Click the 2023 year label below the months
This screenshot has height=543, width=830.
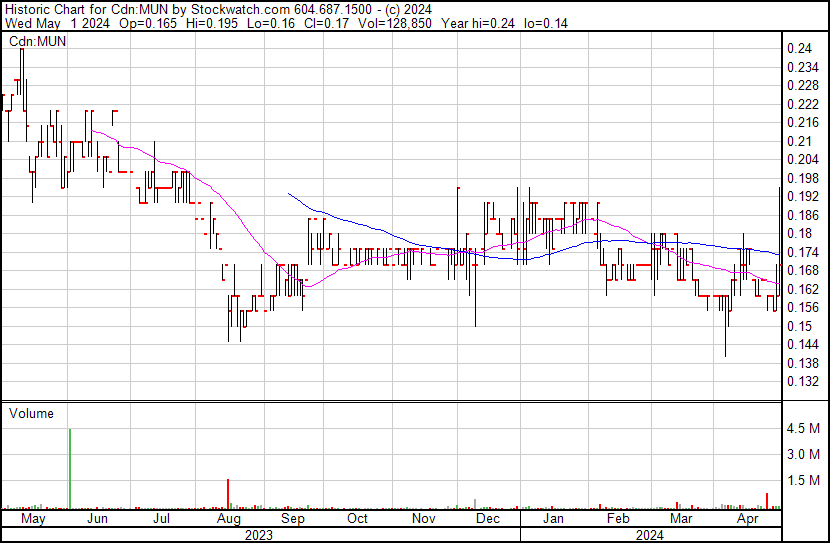260,534
